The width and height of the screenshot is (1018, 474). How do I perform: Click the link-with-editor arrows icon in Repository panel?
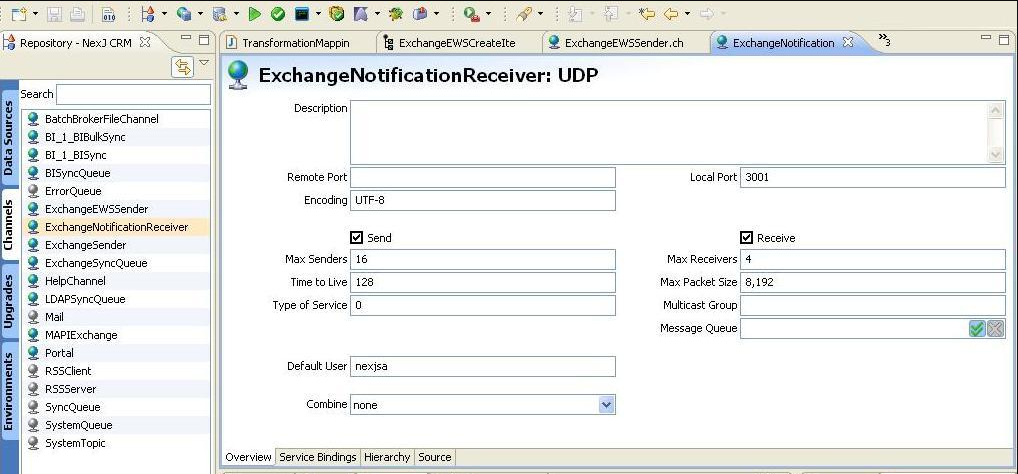(182, 67)
